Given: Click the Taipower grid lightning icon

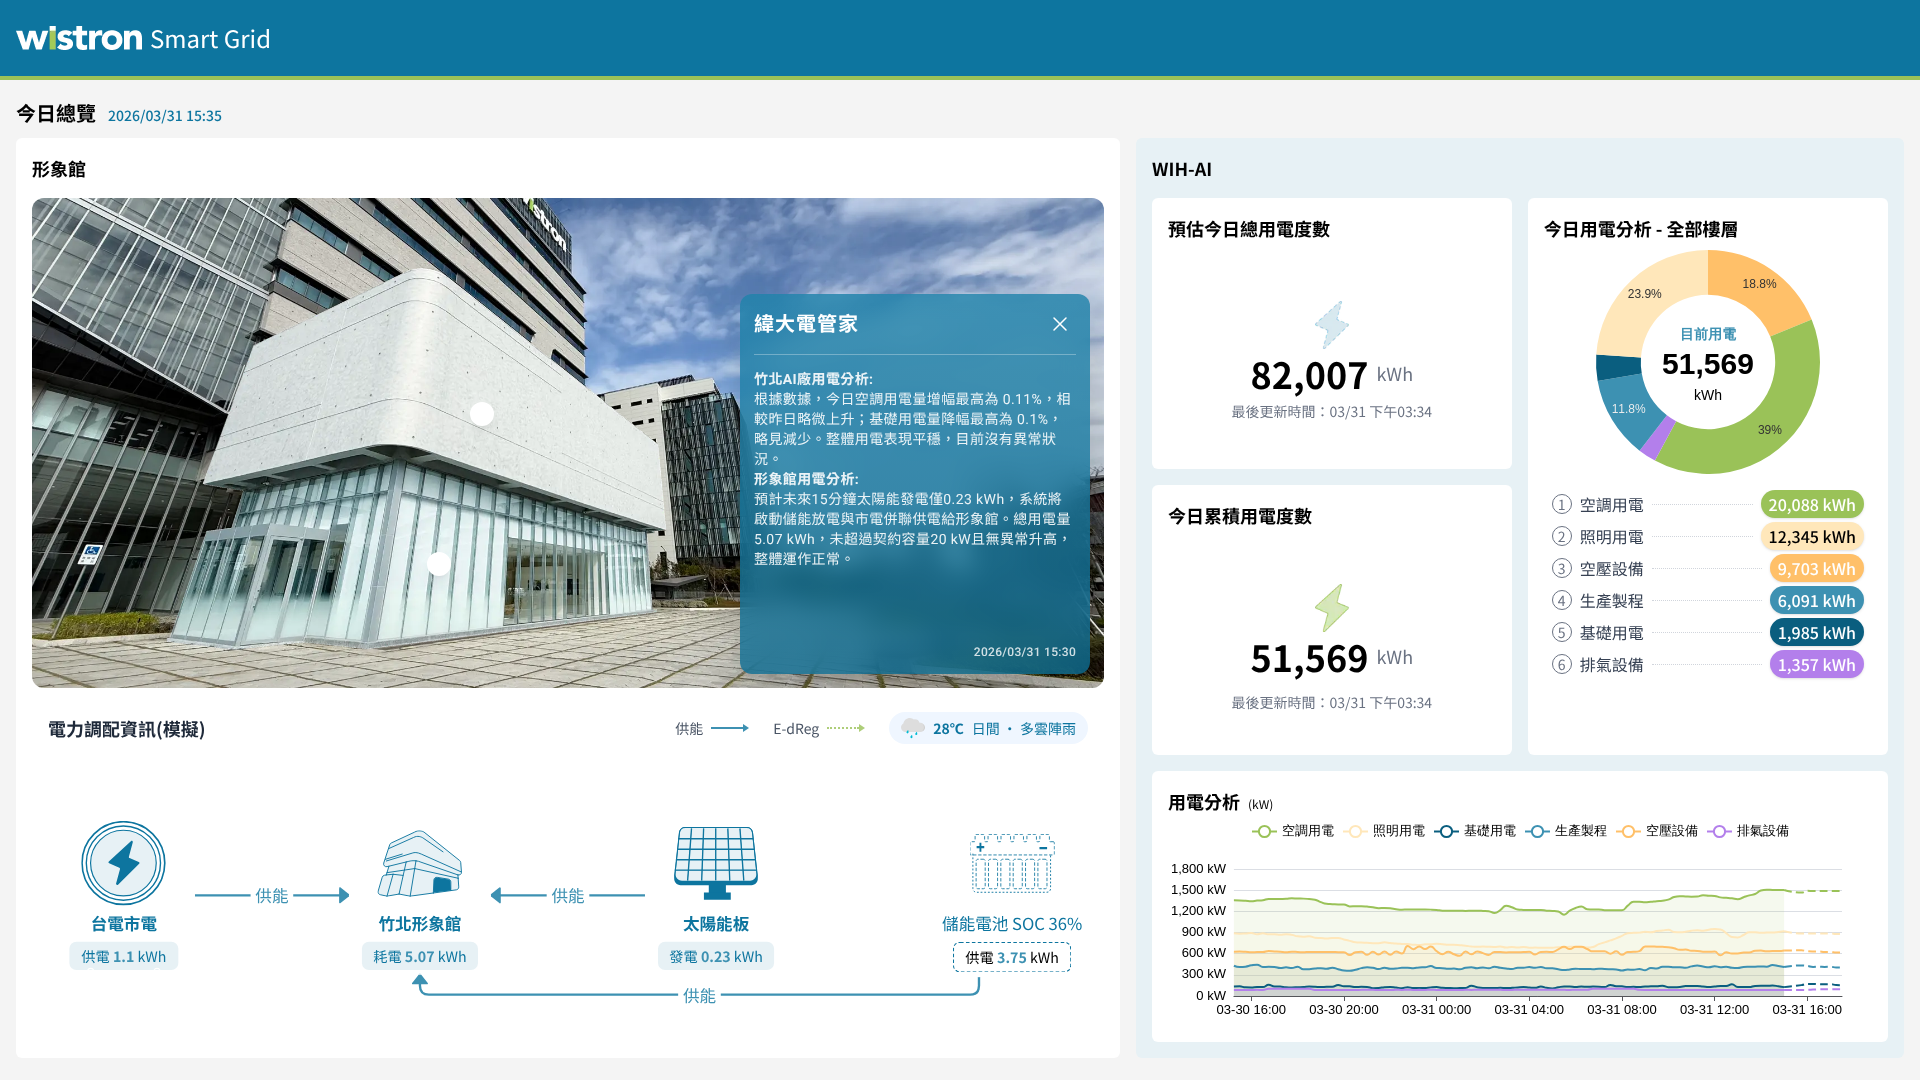Looking at the screenshot, I should (x=123, y=863).
